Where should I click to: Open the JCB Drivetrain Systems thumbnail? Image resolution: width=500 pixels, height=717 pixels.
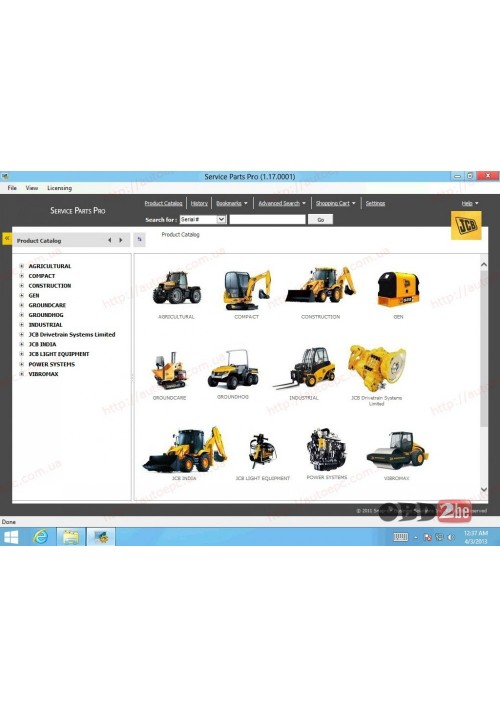376,369
